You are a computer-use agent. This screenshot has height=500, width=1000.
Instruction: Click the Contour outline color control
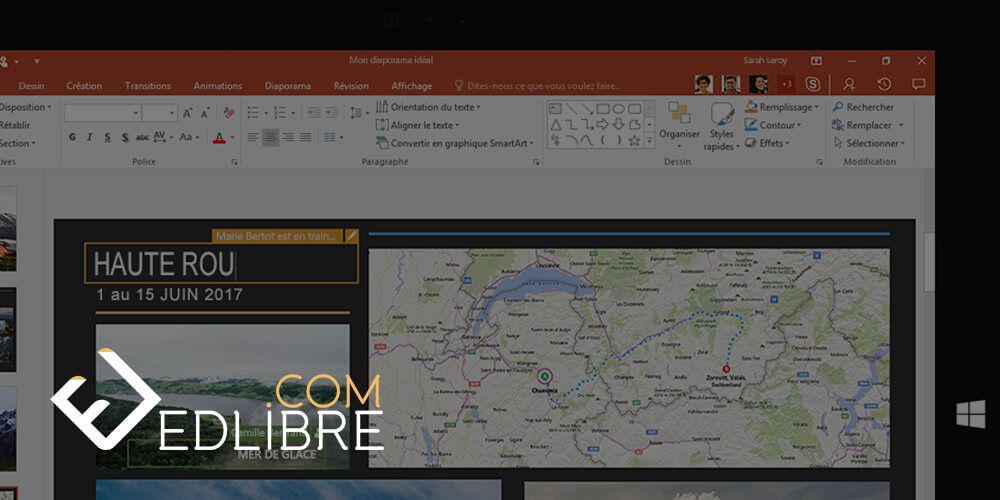click(x=772, y=125)
